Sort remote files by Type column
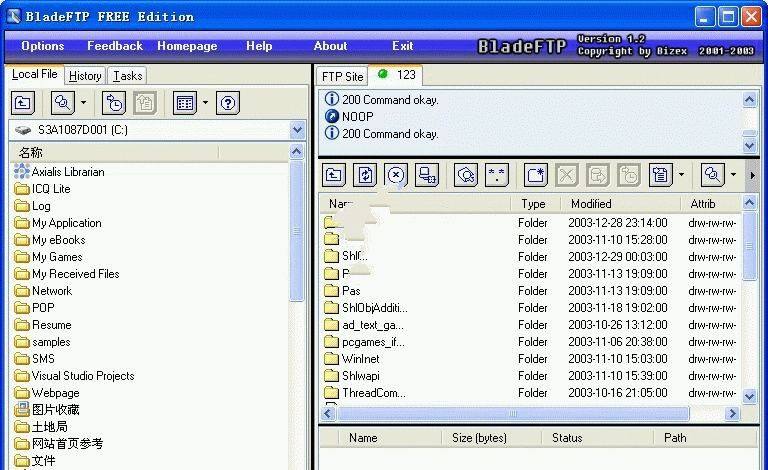 click(534, 204)
